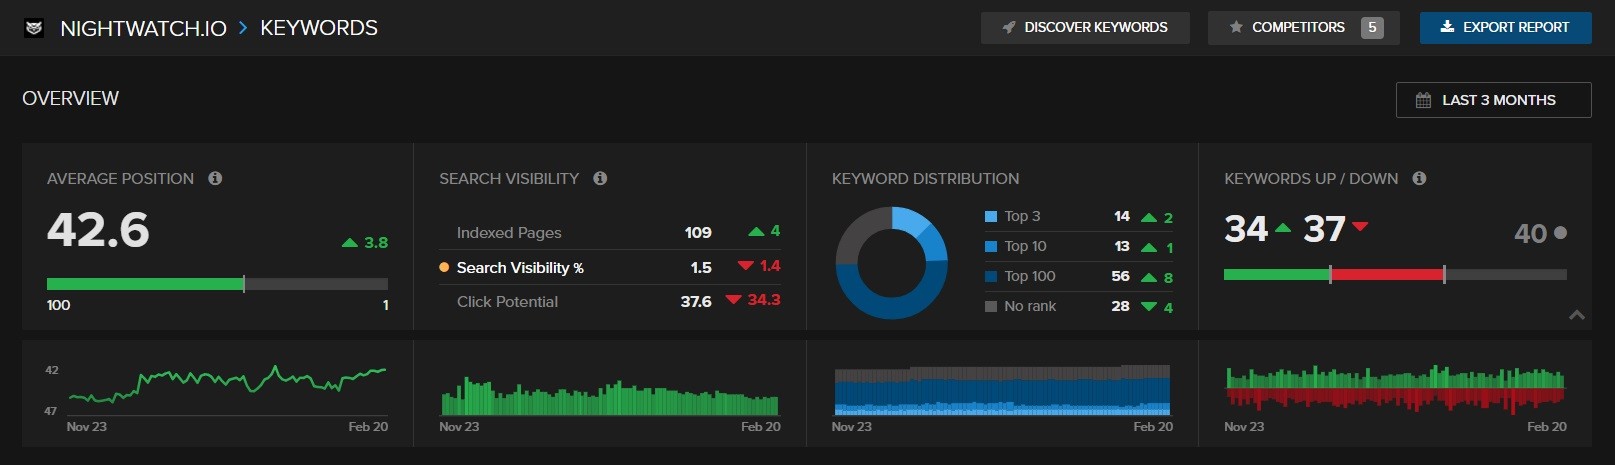Click the calendar icon in date range
Viewport: 1615px width, 465px height.
pos(1423,100)
